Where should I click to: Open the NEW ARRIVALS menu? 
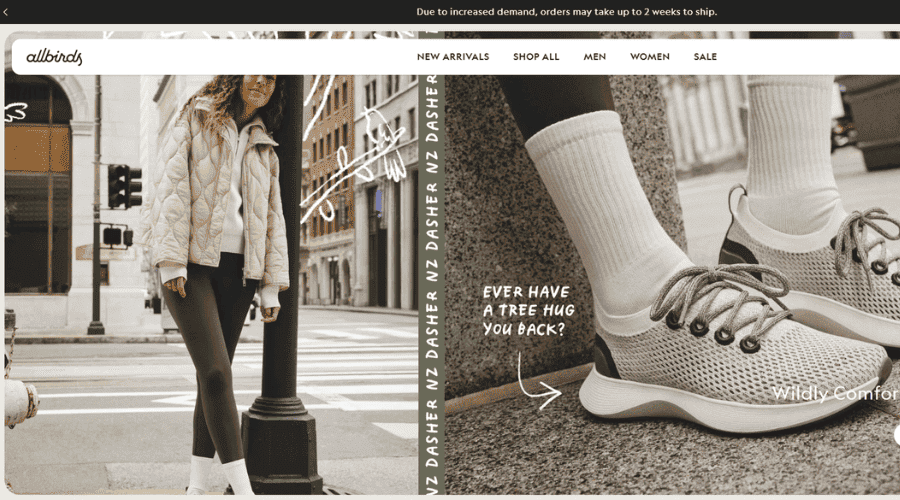(x=453, y=57)
